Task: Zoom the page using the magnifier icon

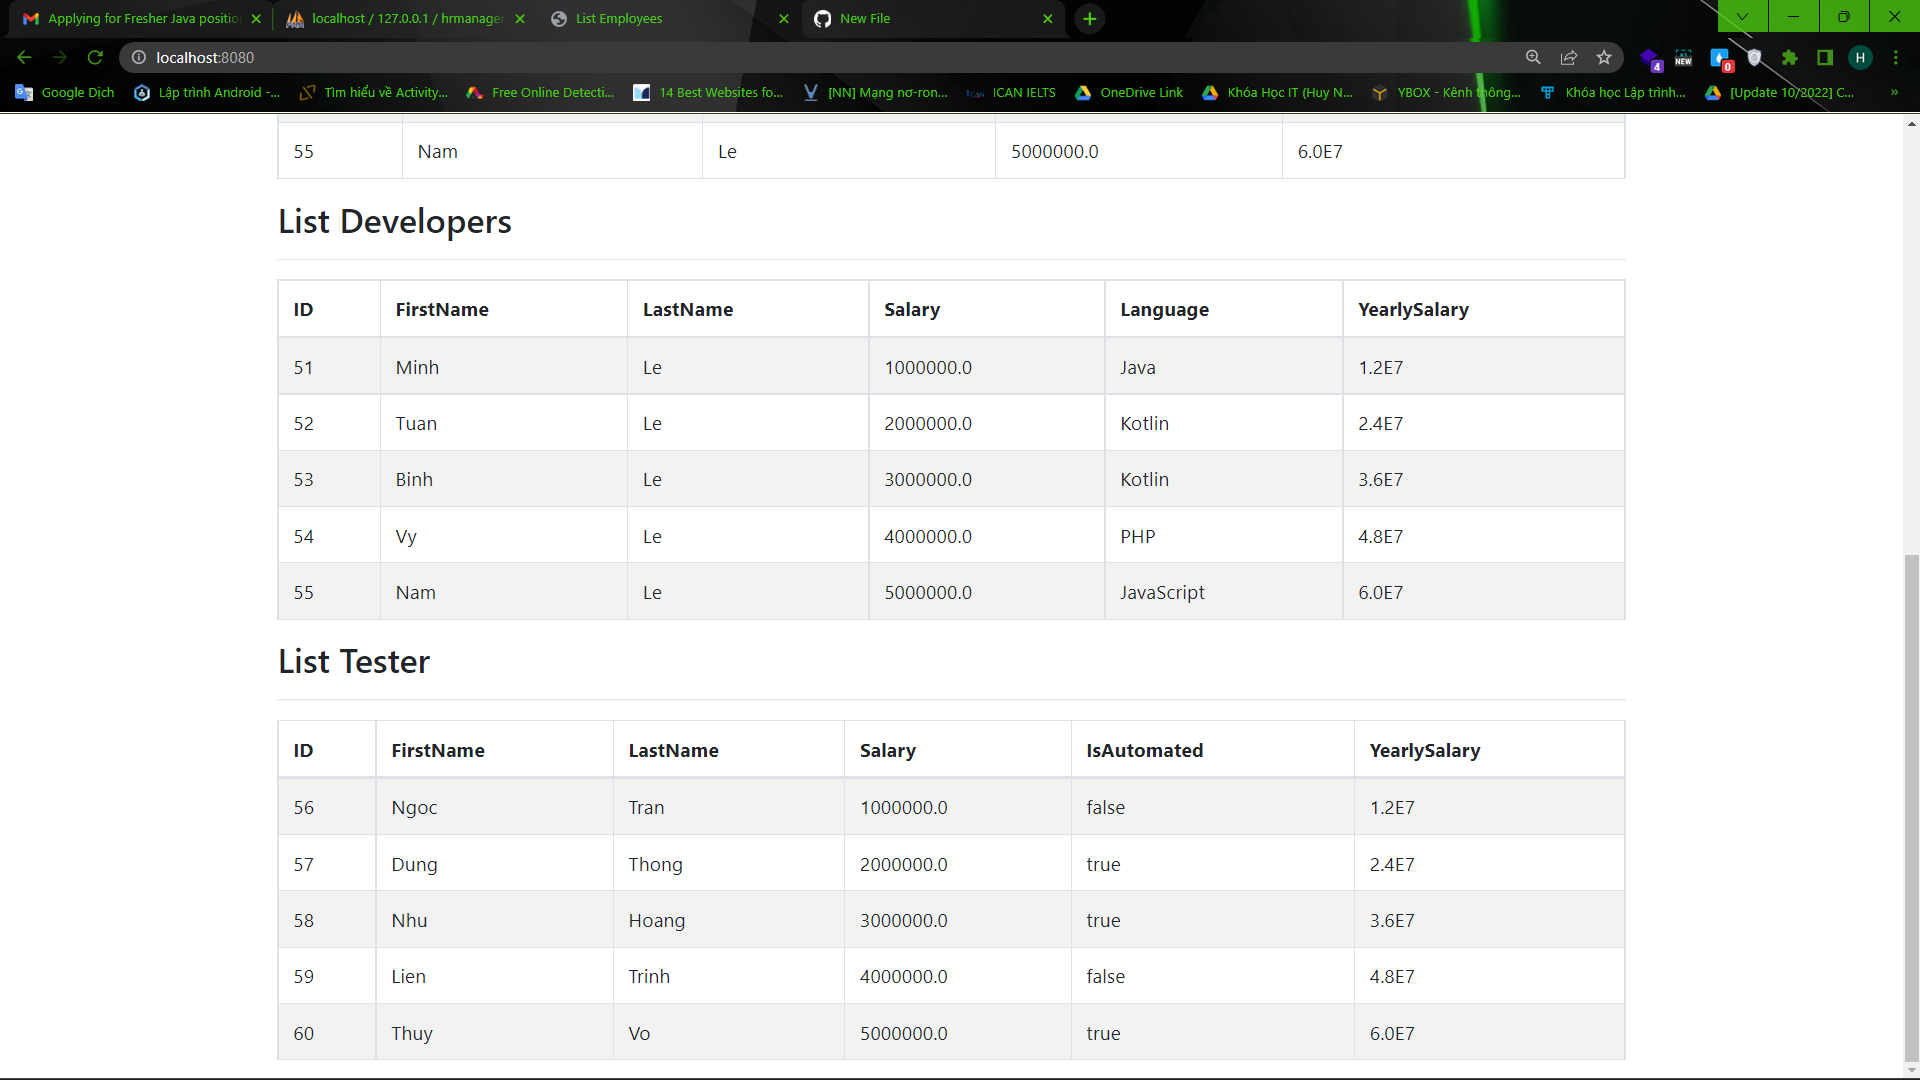Action: point(1534,57)
